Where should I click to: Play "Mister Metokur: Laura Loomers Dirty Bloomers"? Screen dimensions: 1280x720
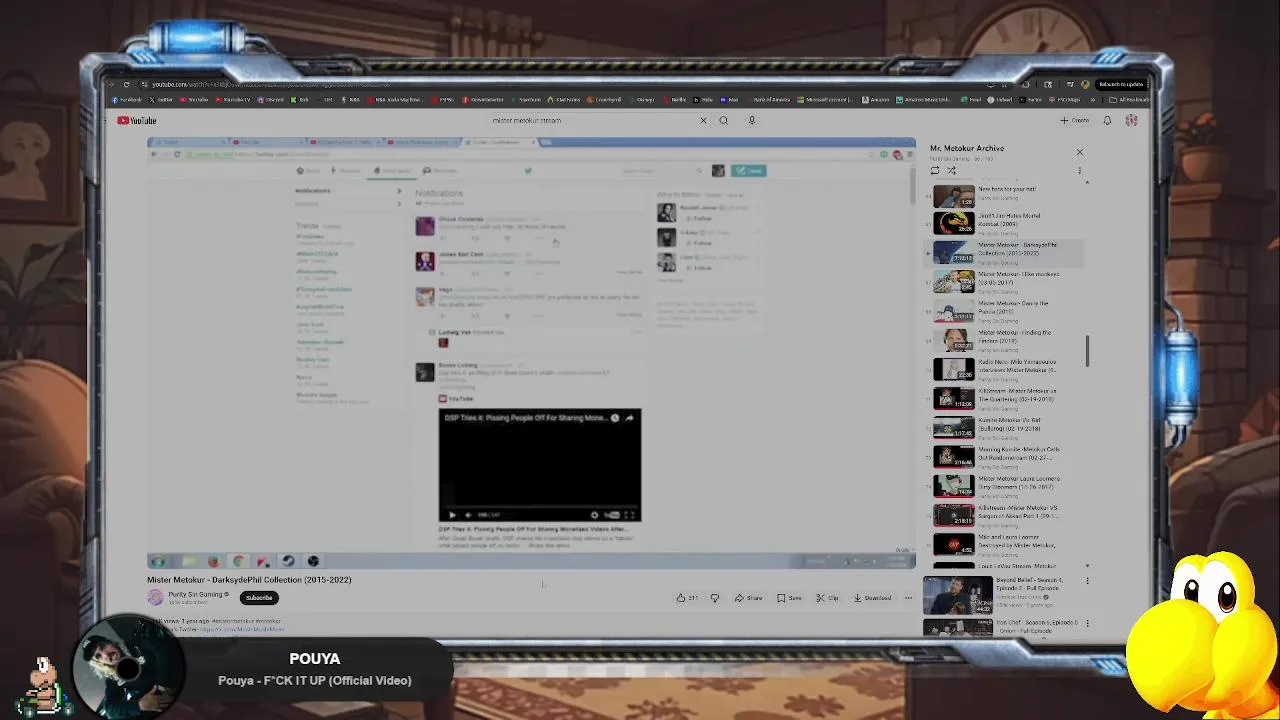(x=1004, y=486)
